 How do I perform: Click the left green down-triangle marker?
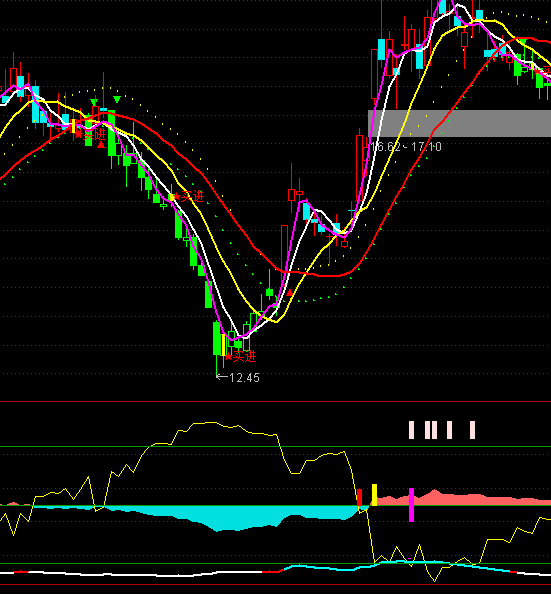[x=94, y=102]
